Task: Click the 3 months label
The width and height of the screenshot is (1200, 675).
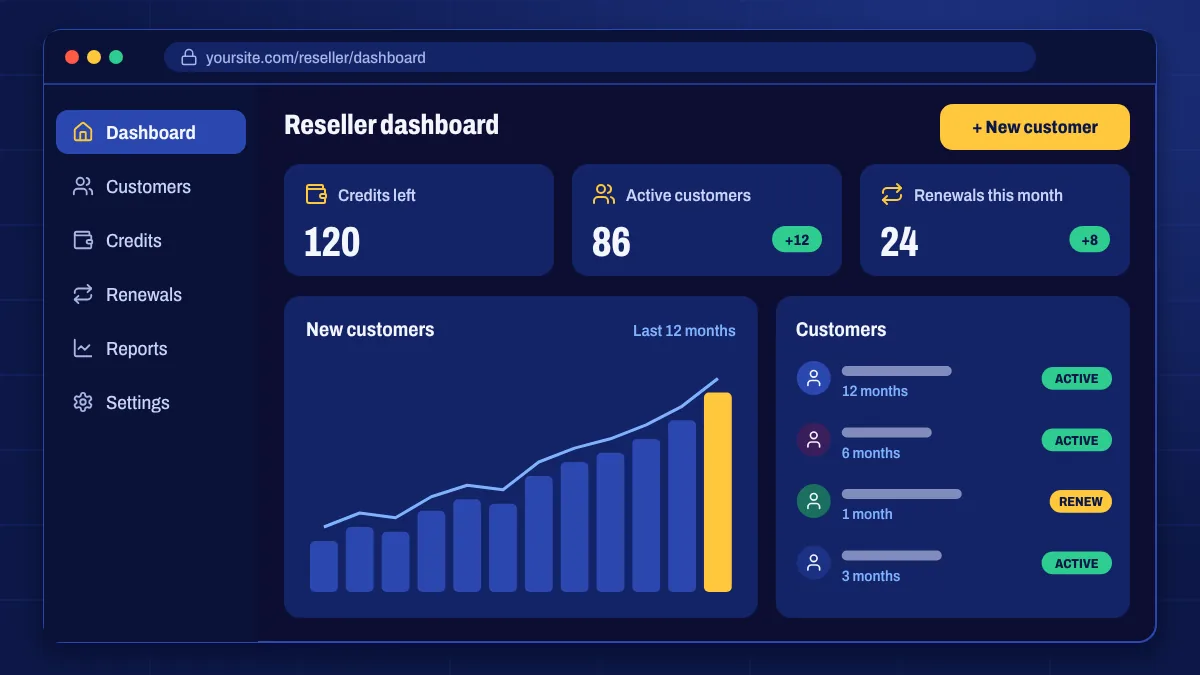Action: click(x=871, y=576)
